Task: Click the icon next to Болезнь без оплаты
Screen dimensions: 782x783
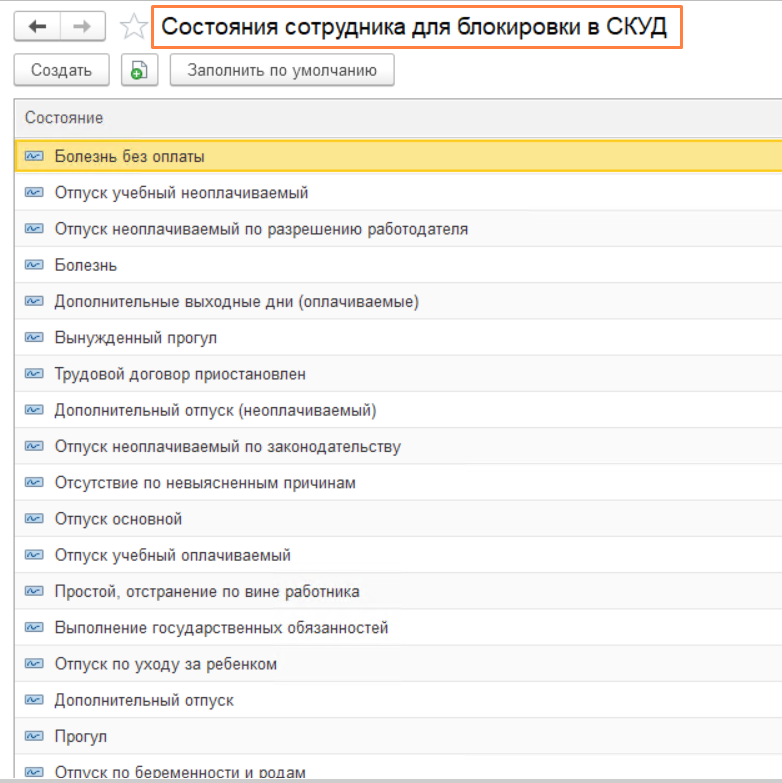Action: 35,156
